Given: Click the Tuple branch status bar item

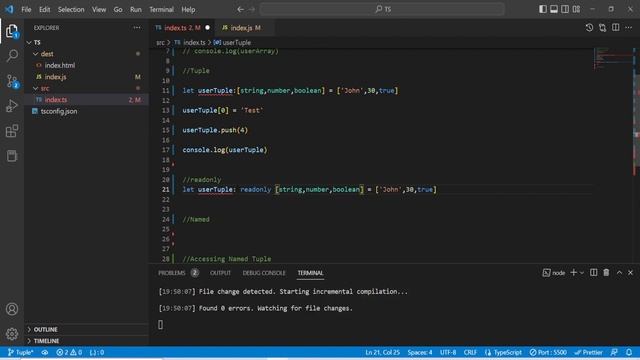Looking at the screenshot, I should click(20, 352).
